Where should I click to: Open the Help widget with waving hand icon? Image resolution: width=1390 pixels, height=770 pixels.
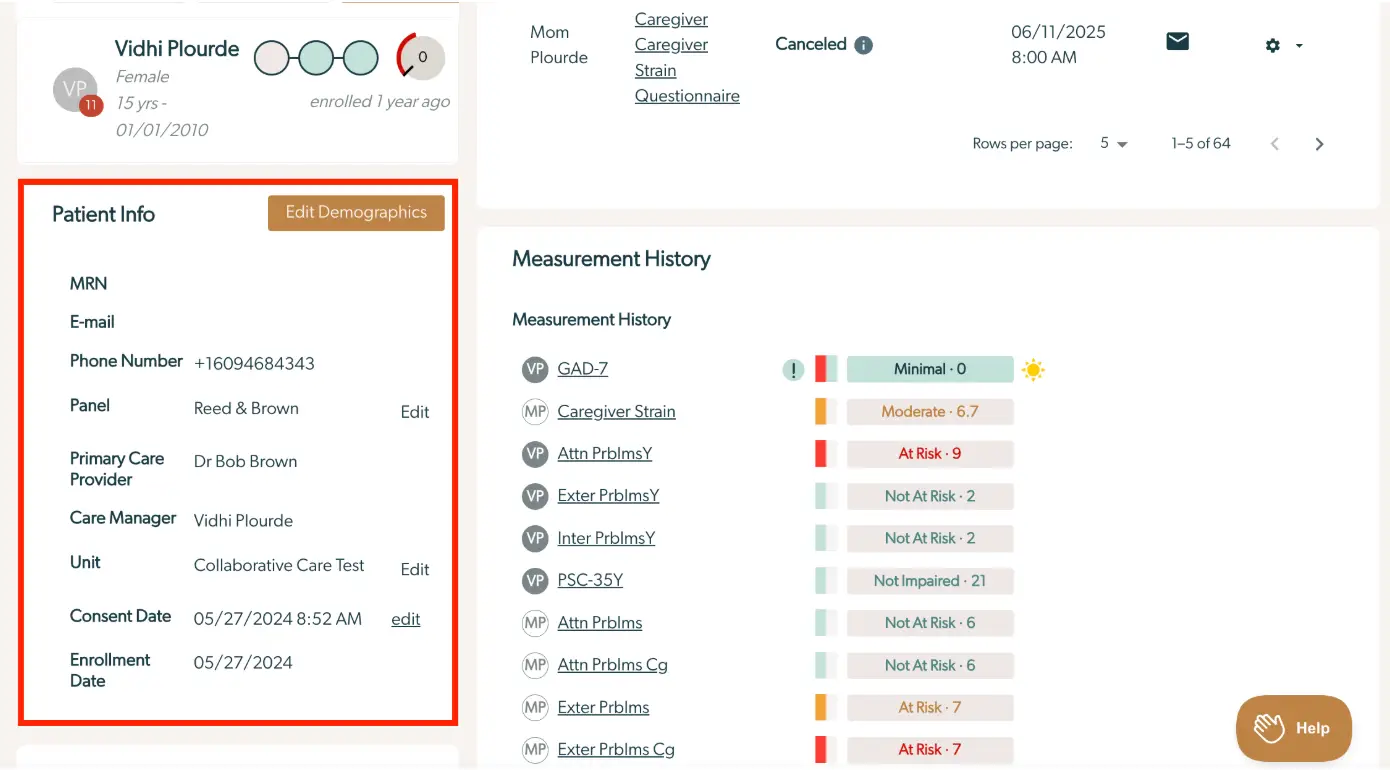1293,728
